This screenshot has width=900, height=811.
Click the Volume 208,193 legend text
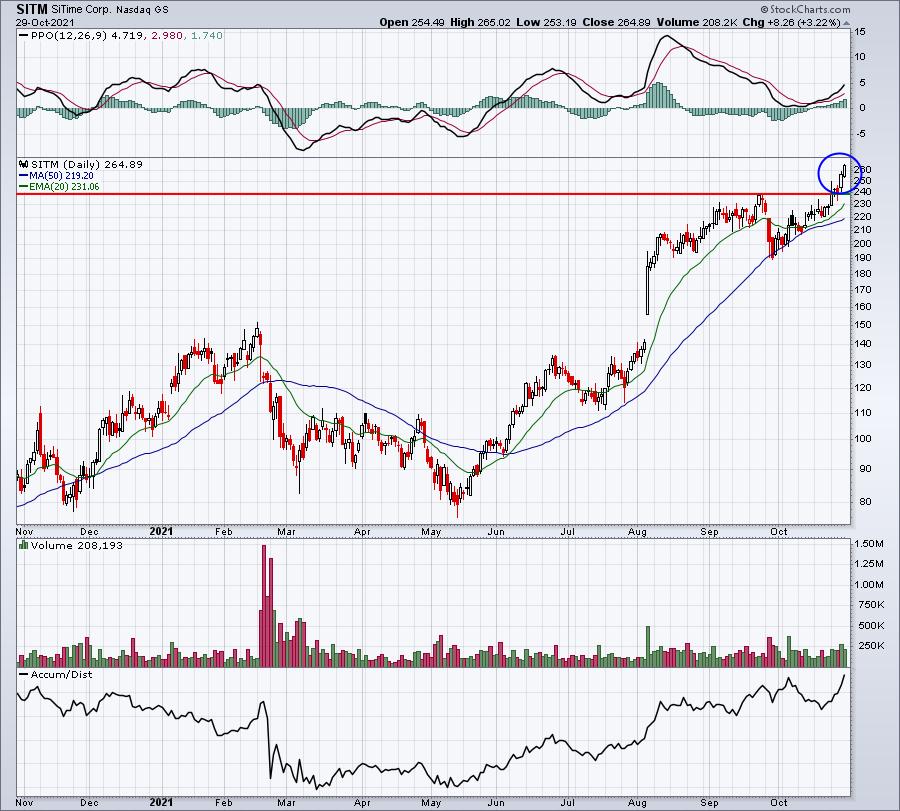point(76,545)
